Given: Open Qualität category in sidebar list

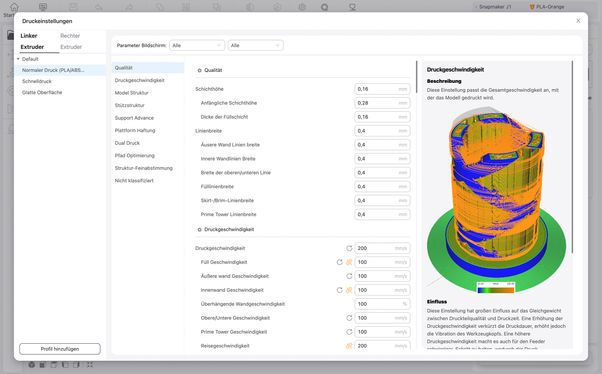Looking at the screenshot, I should [x=148, y=68].
